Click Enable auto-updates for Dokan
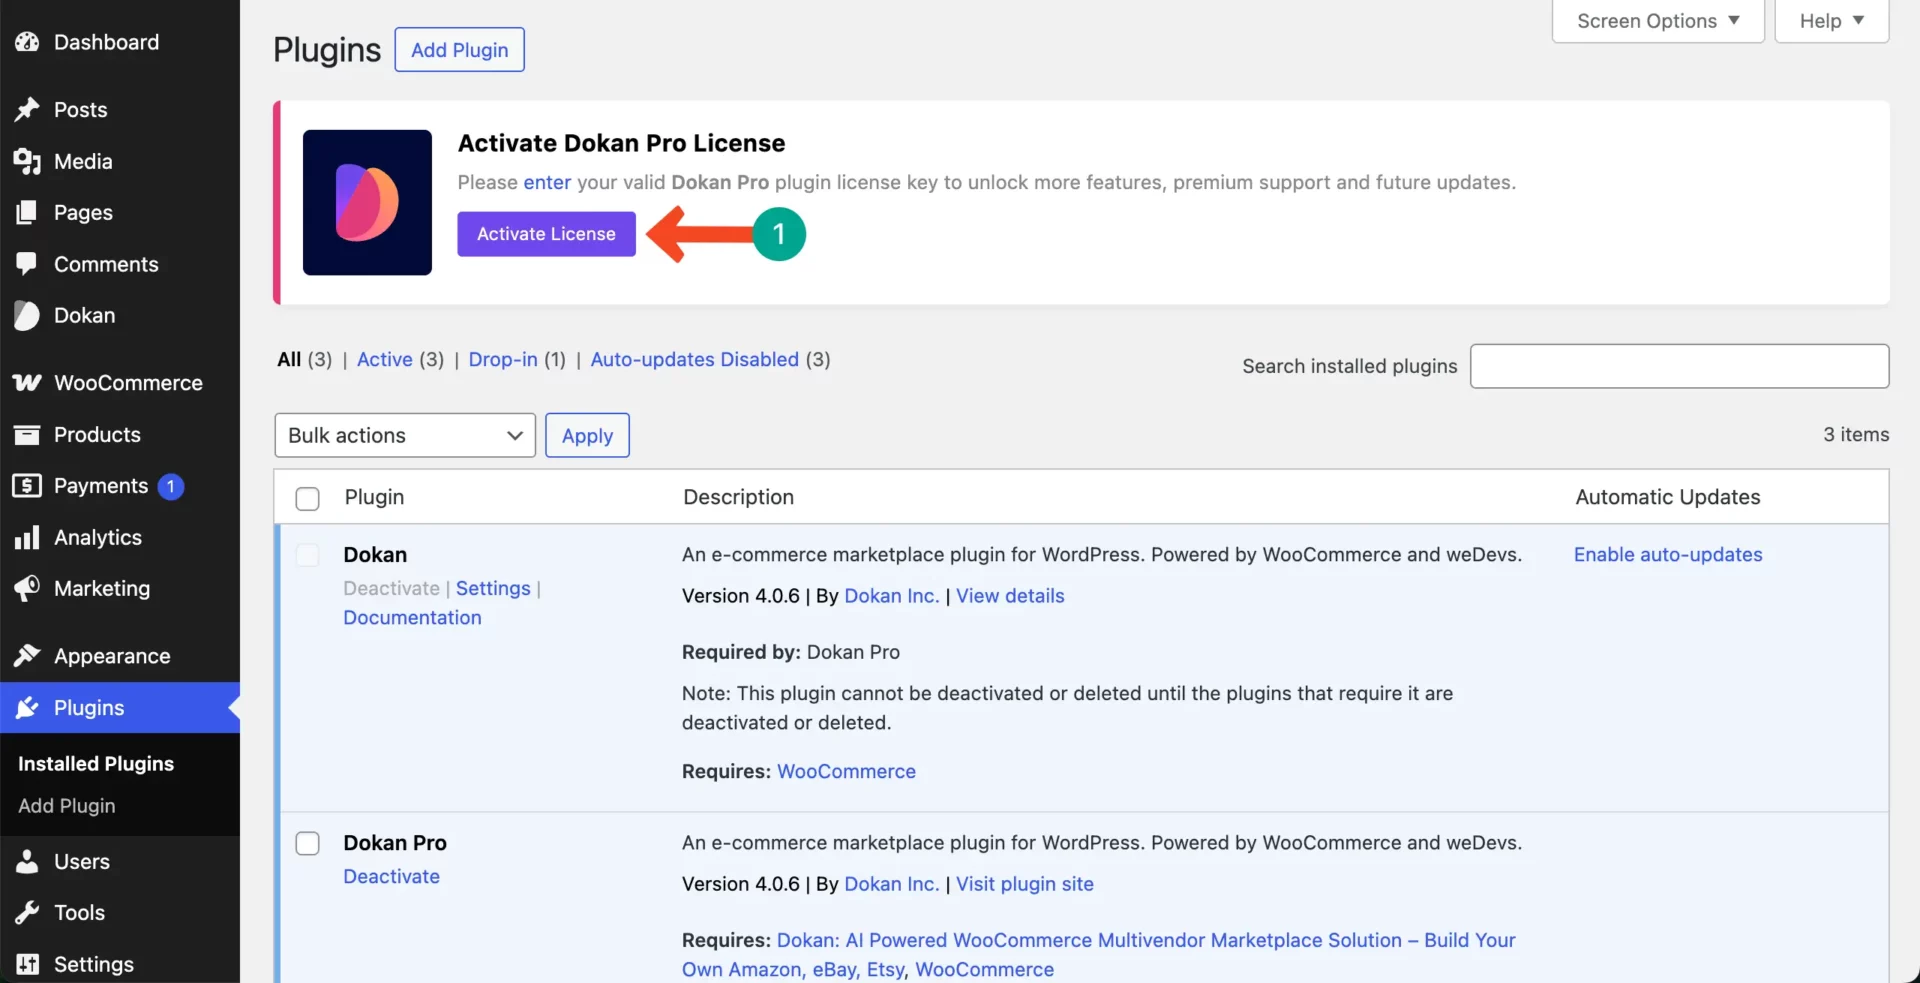The width and height of the screenshot is (1920, 983). point(1668,555)
